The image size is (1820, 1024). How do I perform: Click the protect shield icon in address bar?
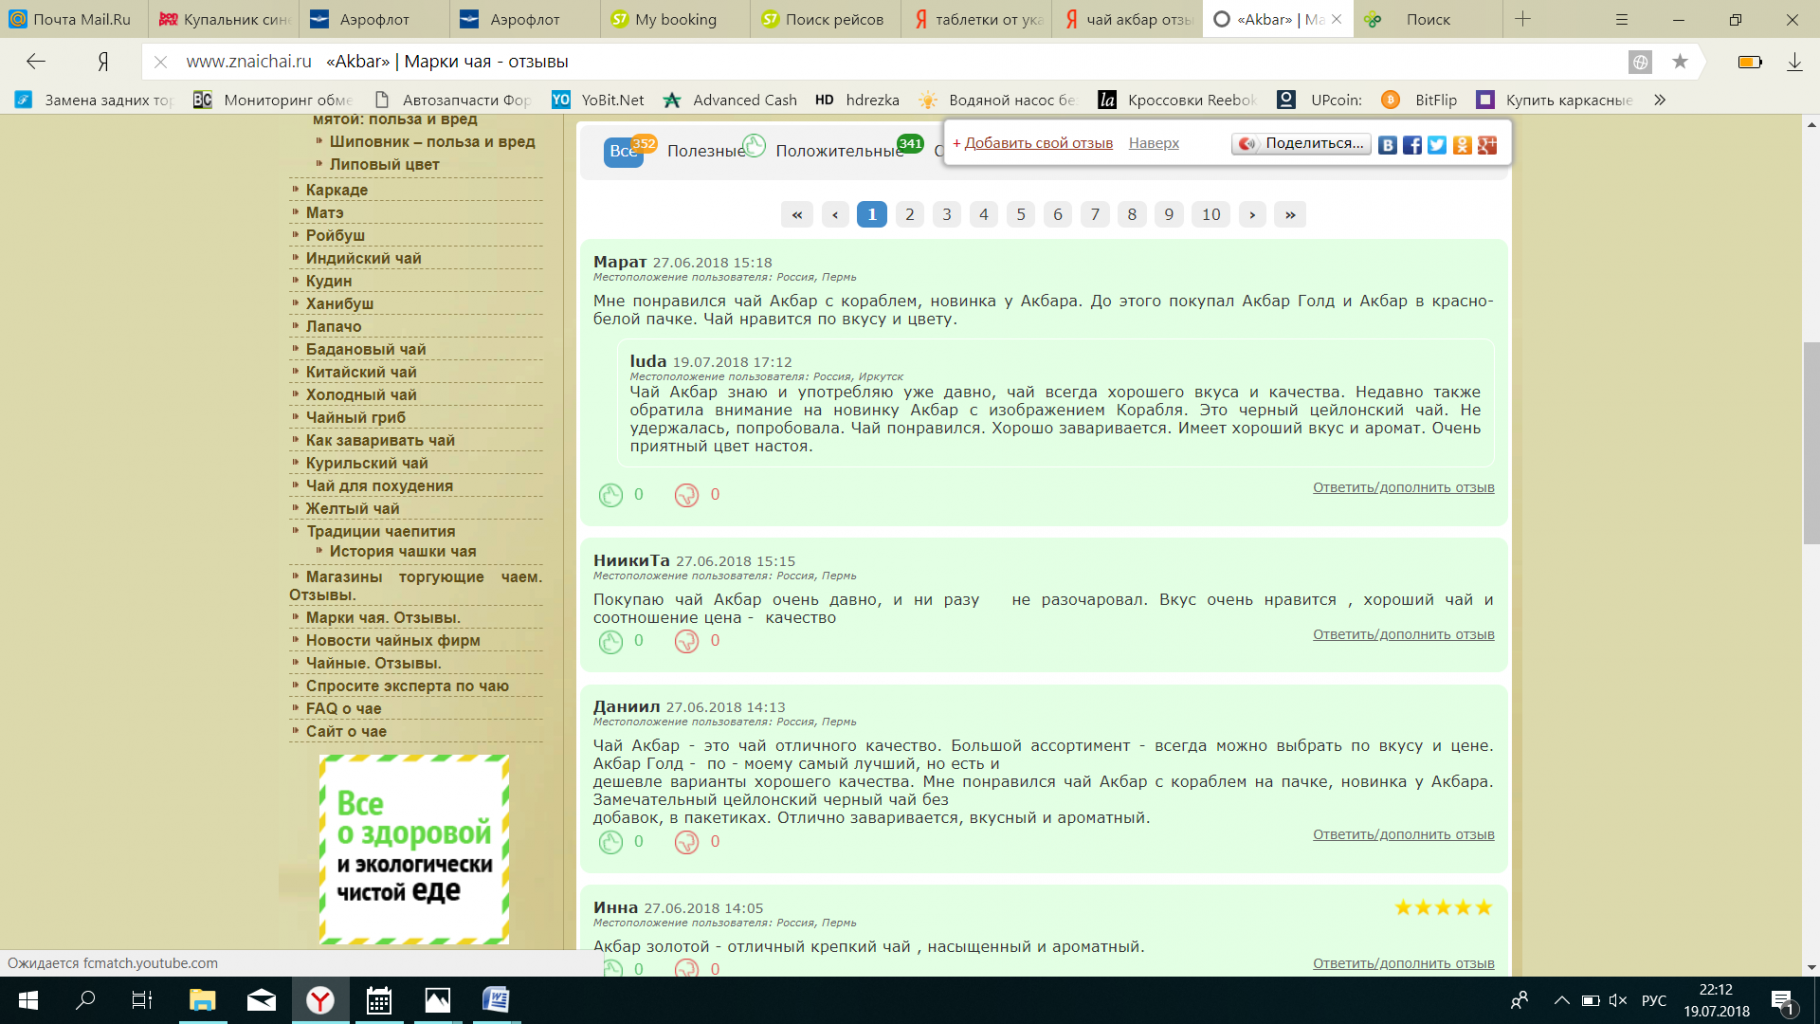[1640, 62]
